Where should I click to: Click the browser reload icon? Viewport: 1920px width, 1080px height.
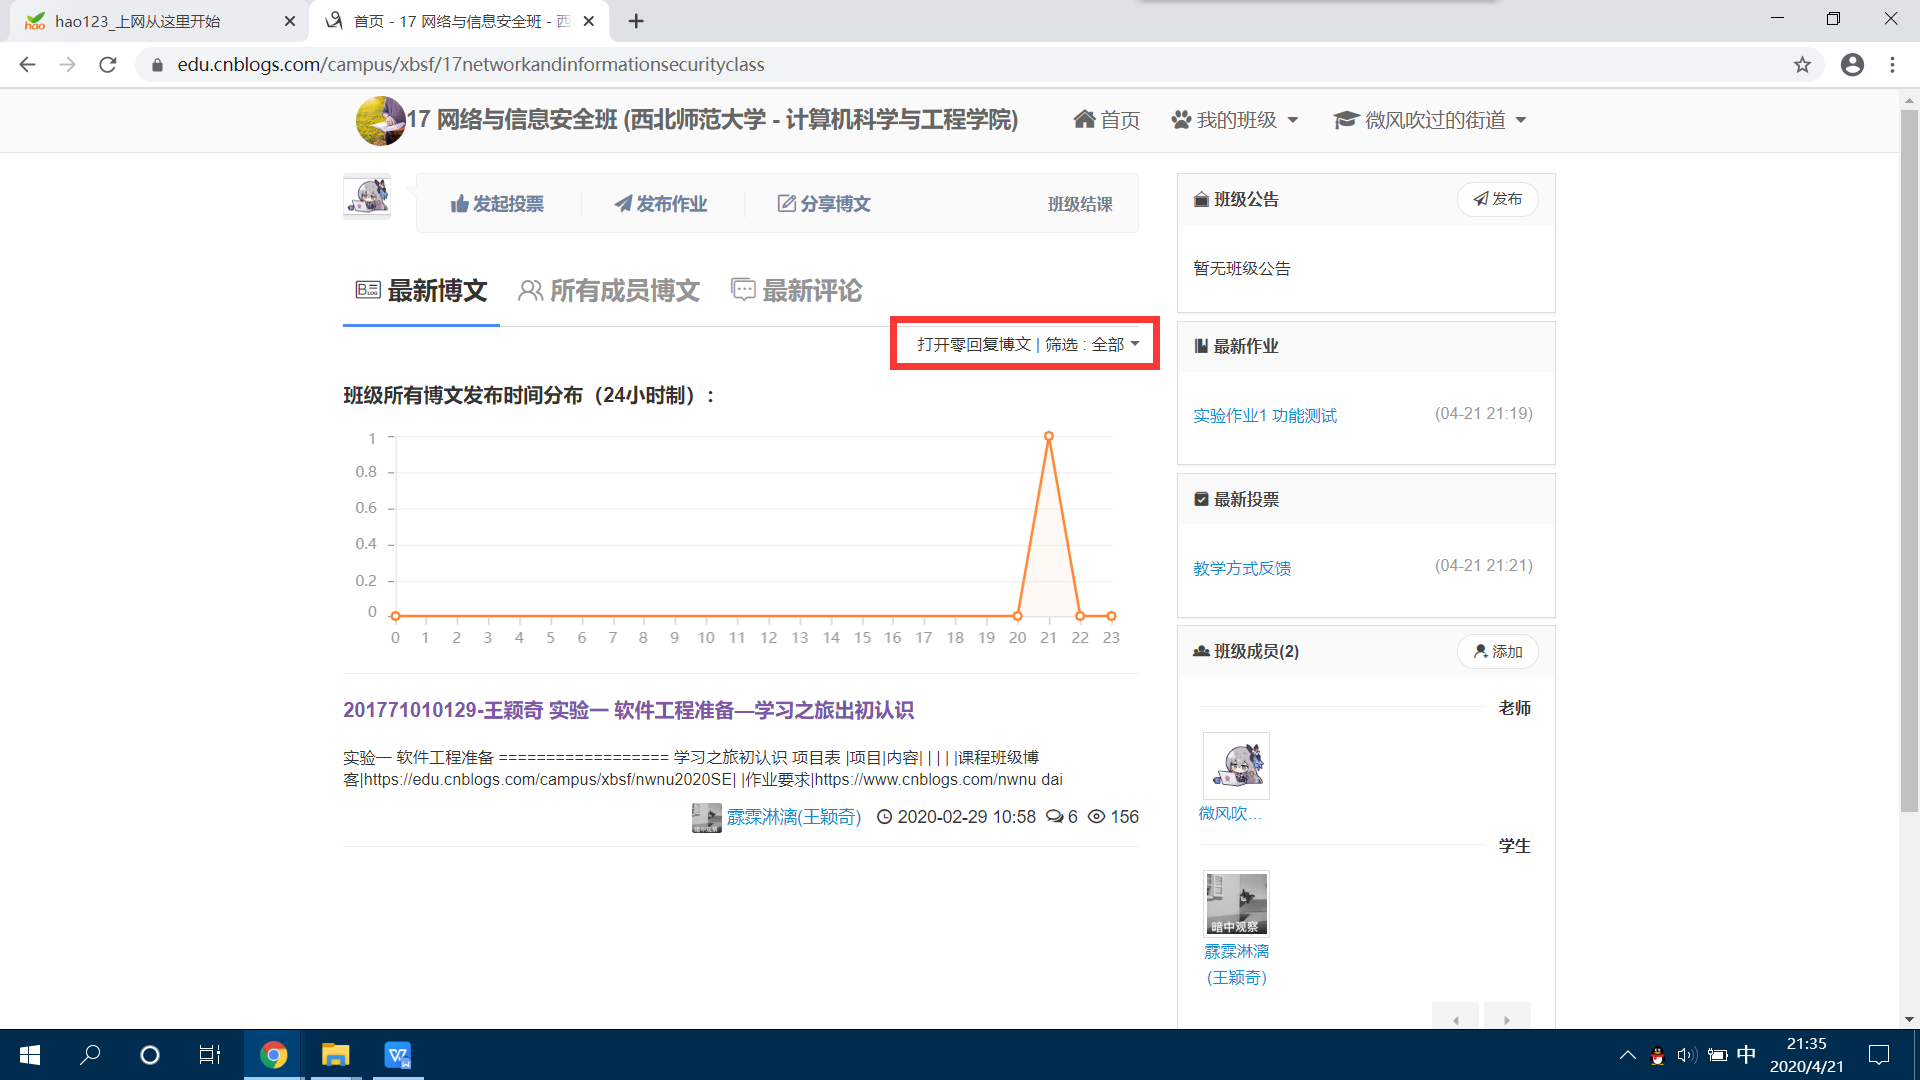click(108, 65)
